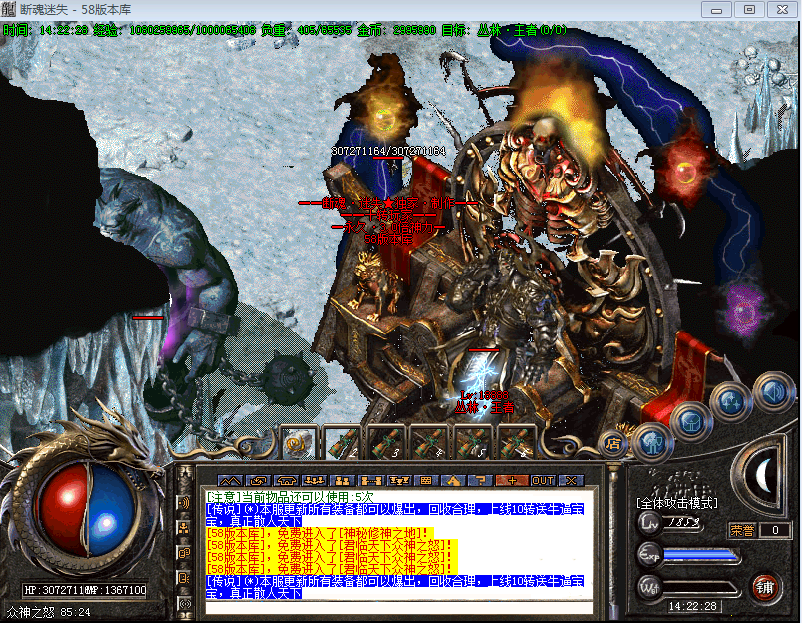
Task: Click the OUT button in chat toolbar
Action: 543,480
